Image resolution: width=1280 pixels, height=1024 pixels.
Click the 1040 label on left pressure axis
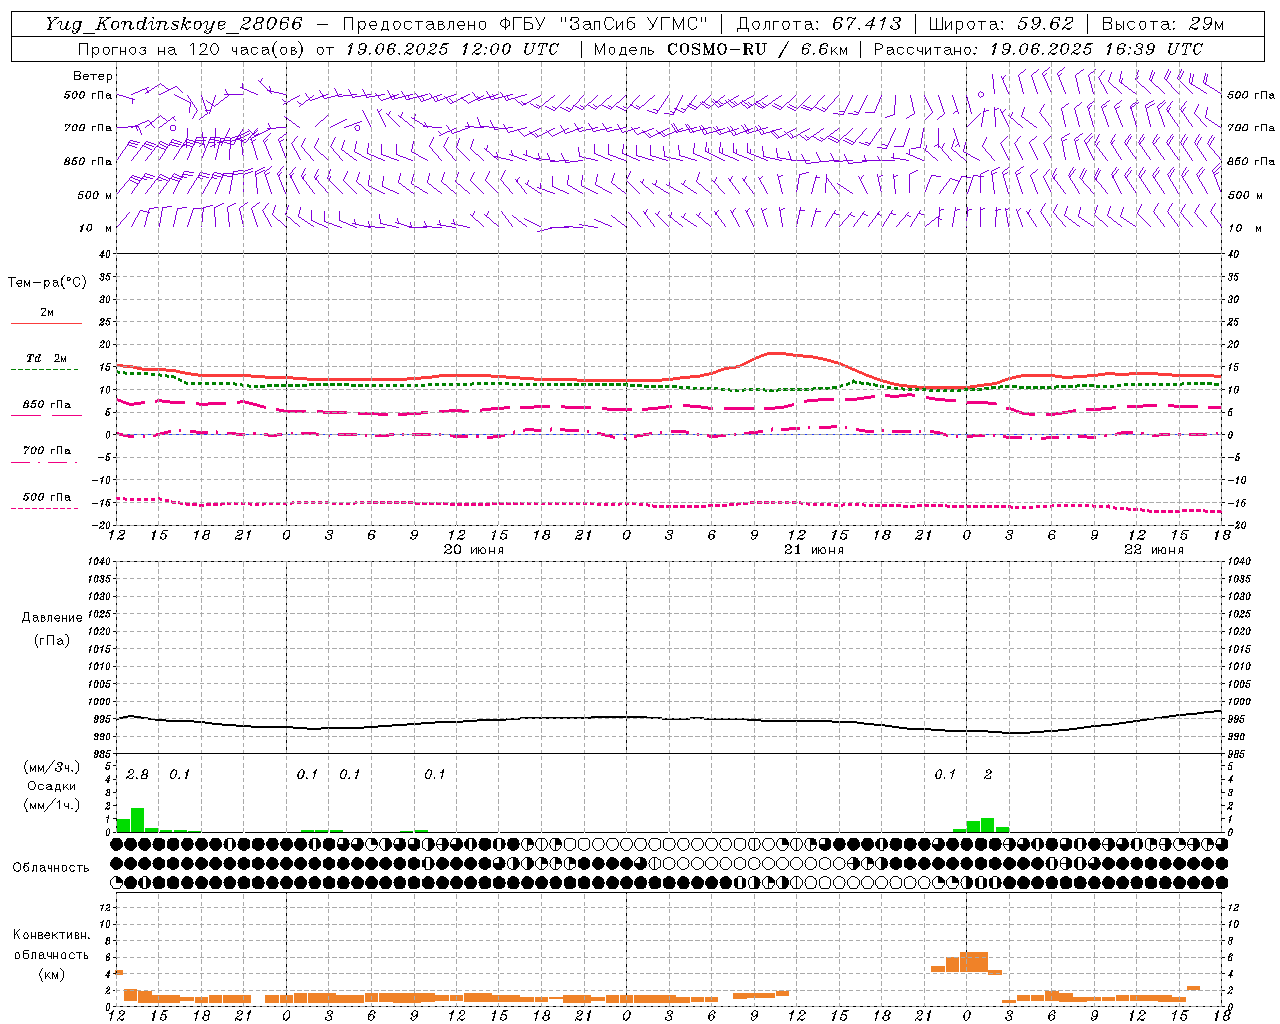click(x=100, y=562)
